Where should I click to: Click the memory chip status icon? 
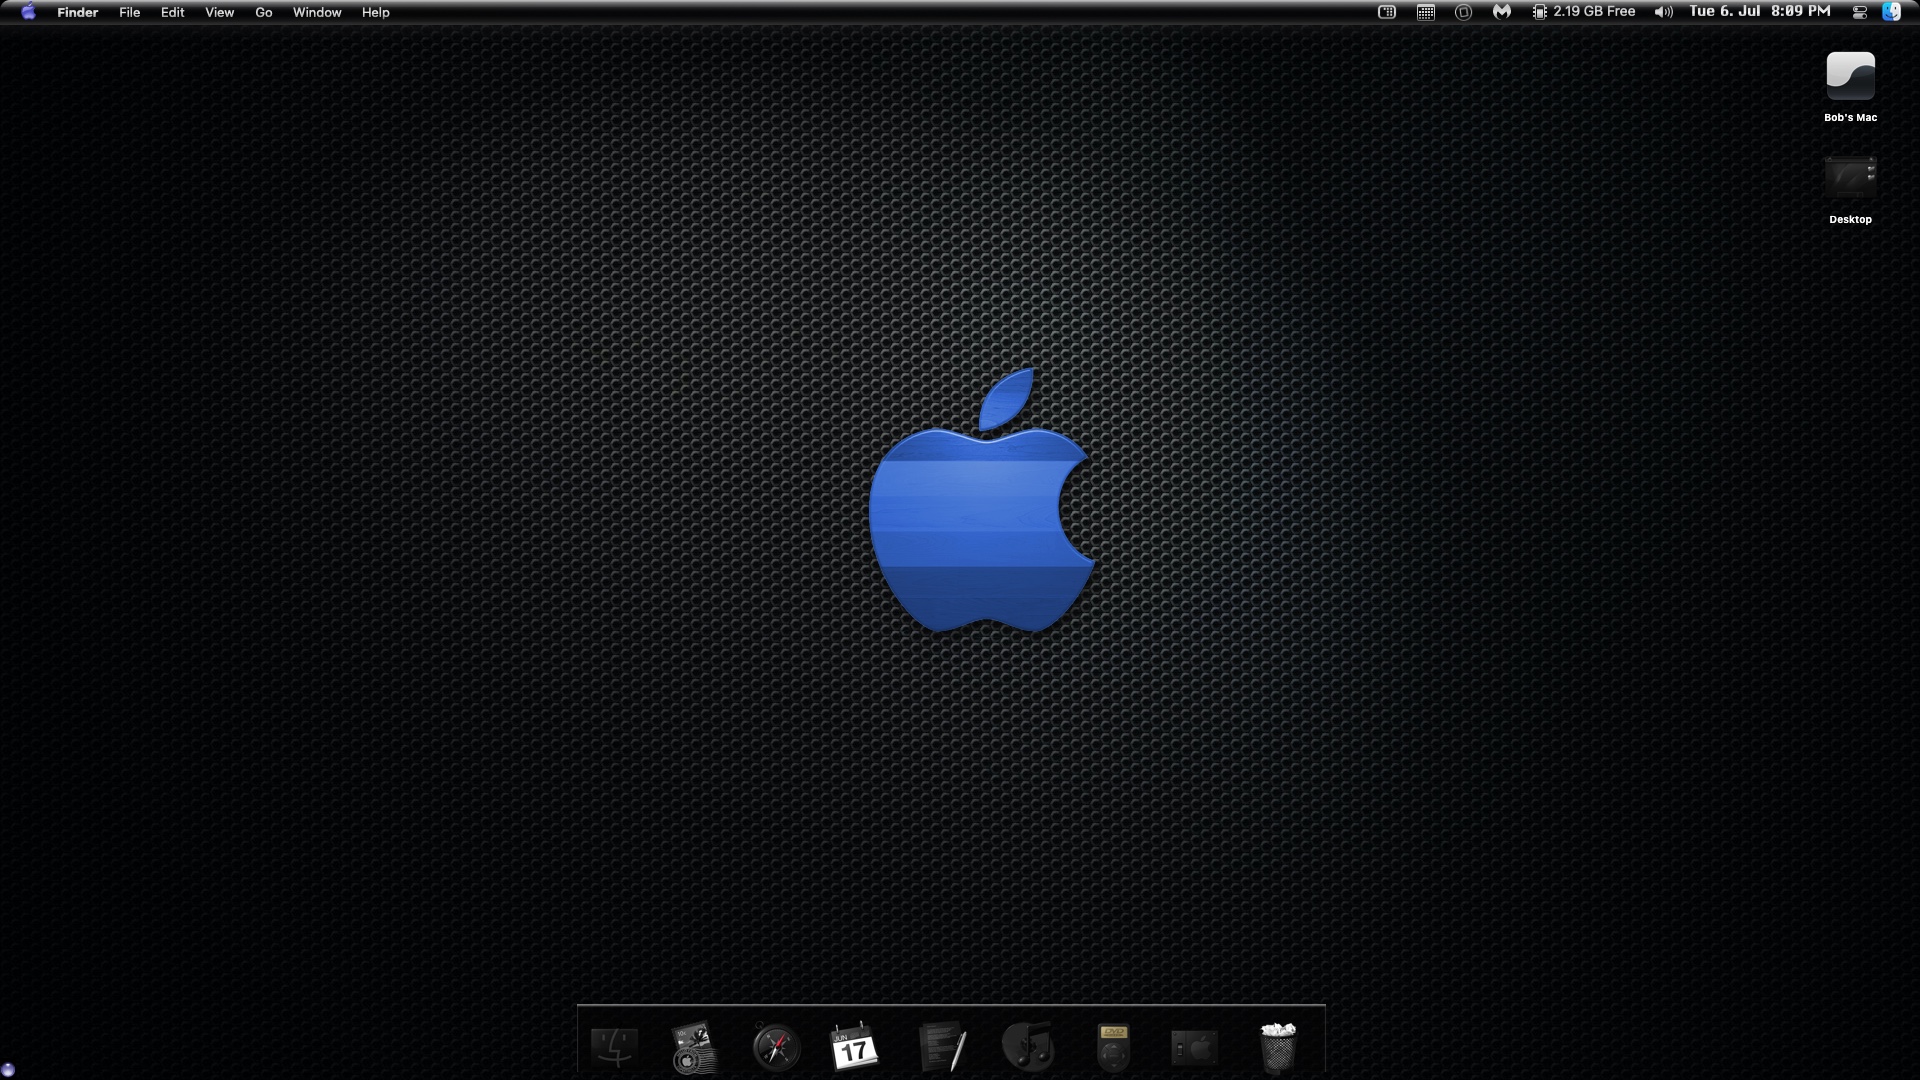[x=1539, y=12]
